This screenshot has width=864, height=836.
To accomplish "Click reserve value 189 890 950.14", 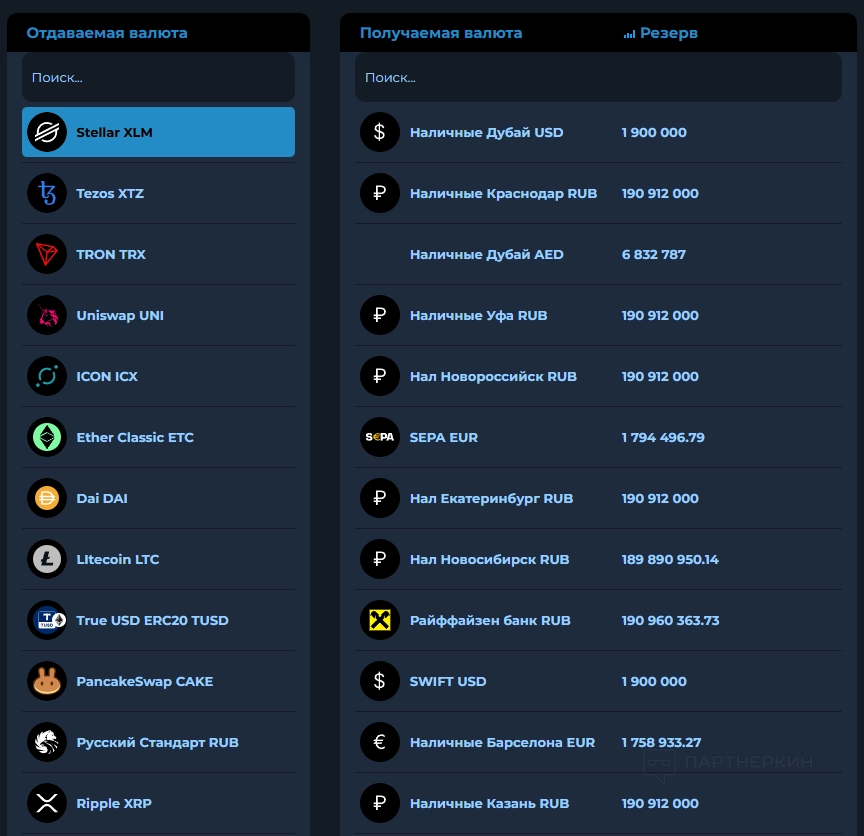I will point(670,559).
